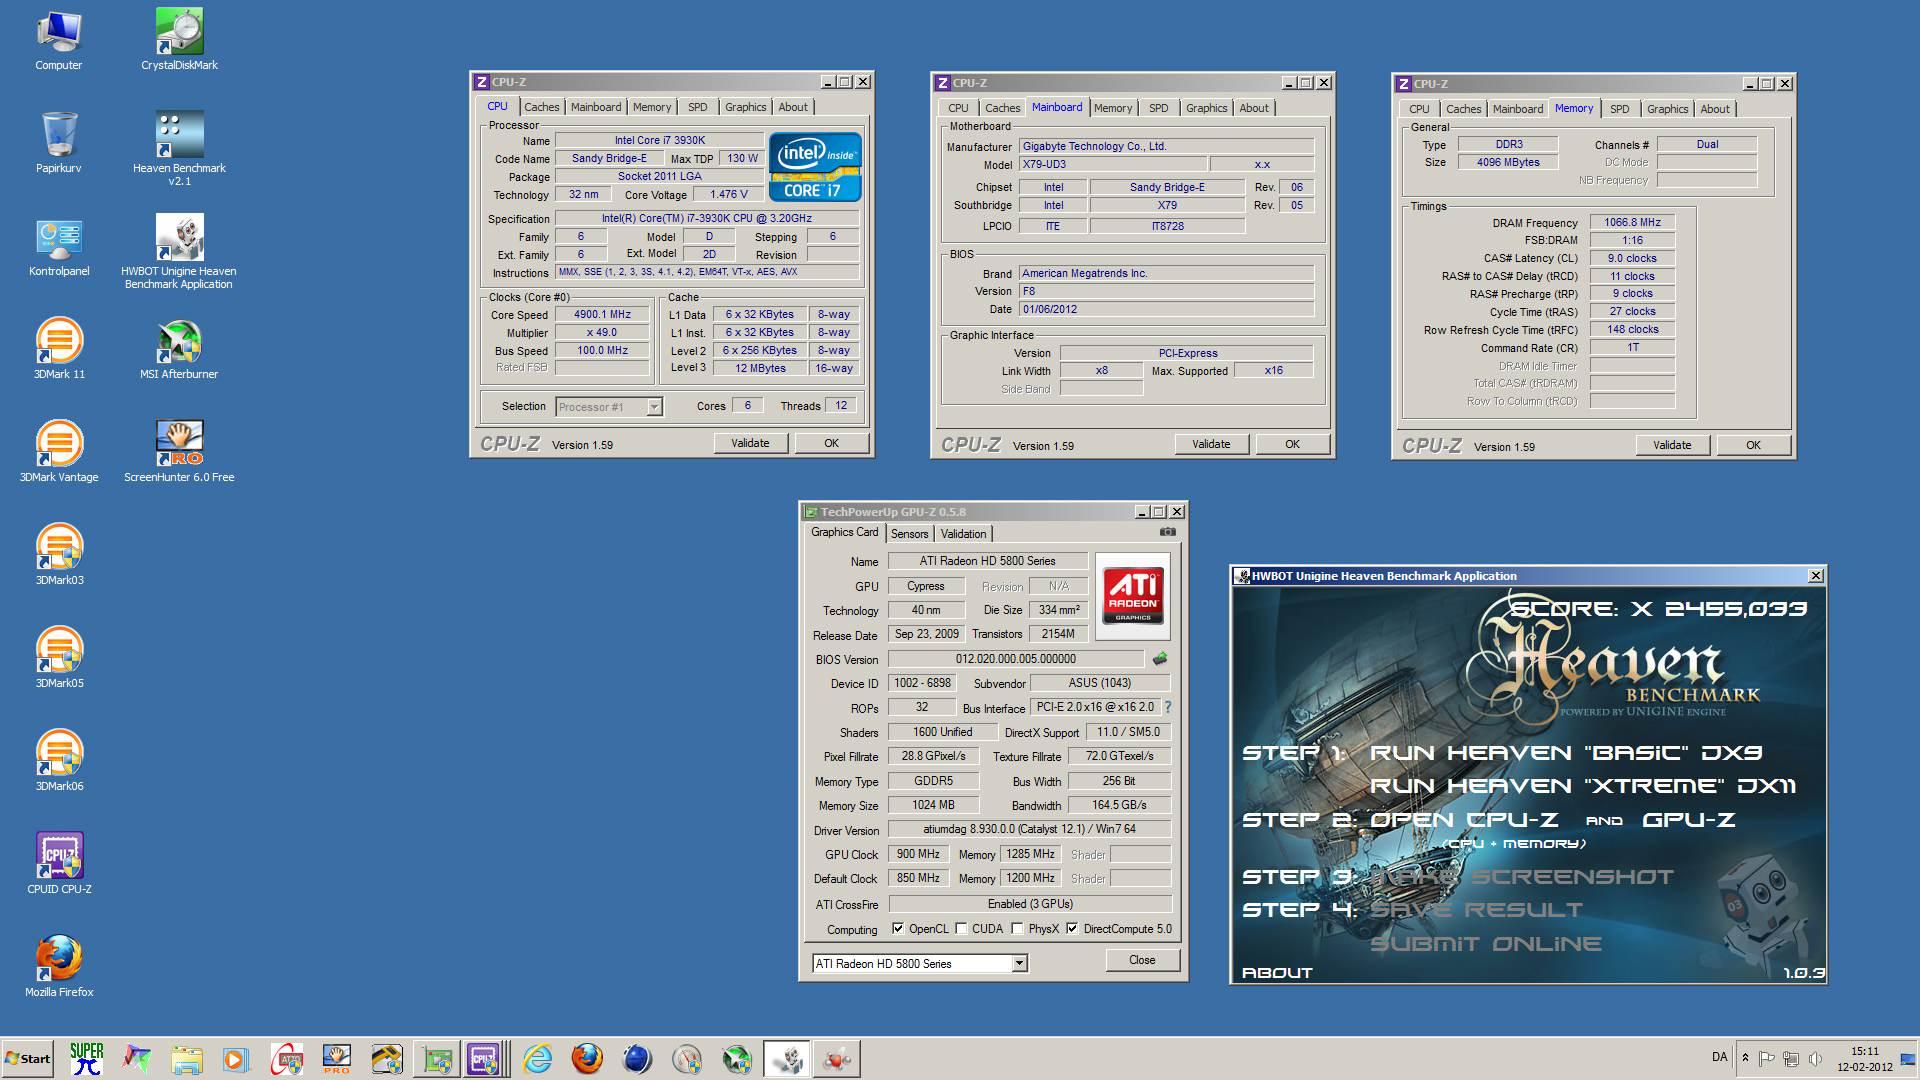Switch to the Validation tab in GPU-Z
This screenshot has width=1920, height=1080.
pyautogui.click(x=964, y=534)
